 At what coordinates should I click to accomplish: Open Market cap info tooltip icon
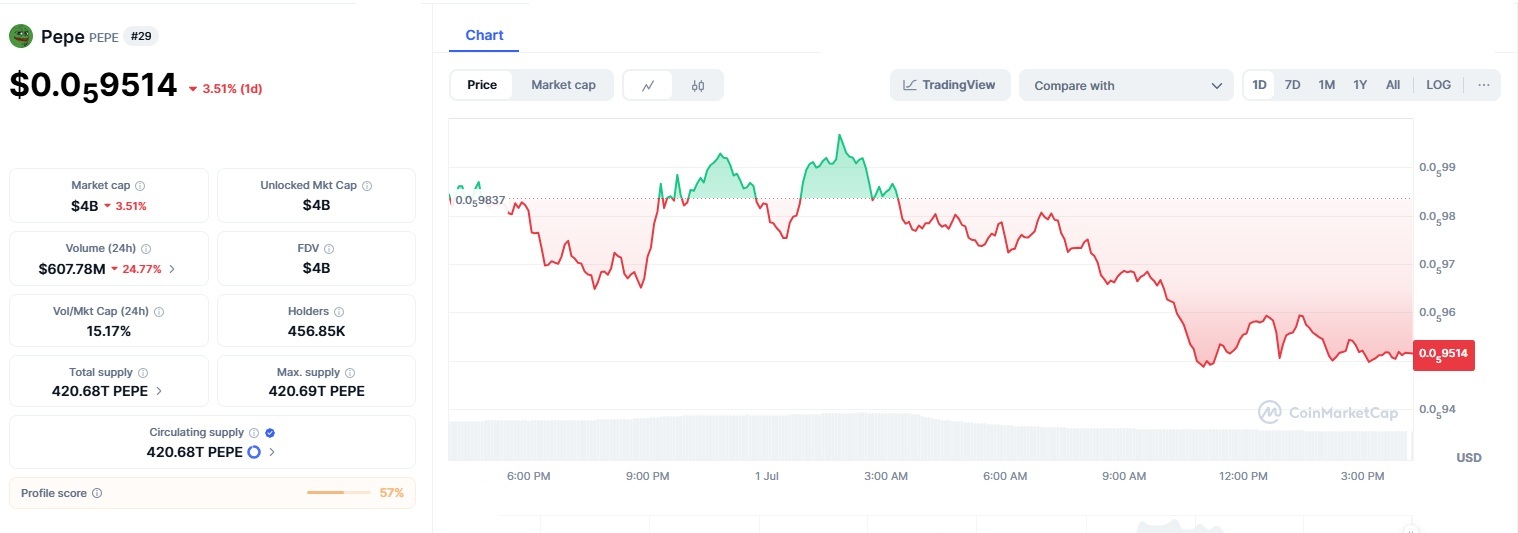(x=140, y=186)
